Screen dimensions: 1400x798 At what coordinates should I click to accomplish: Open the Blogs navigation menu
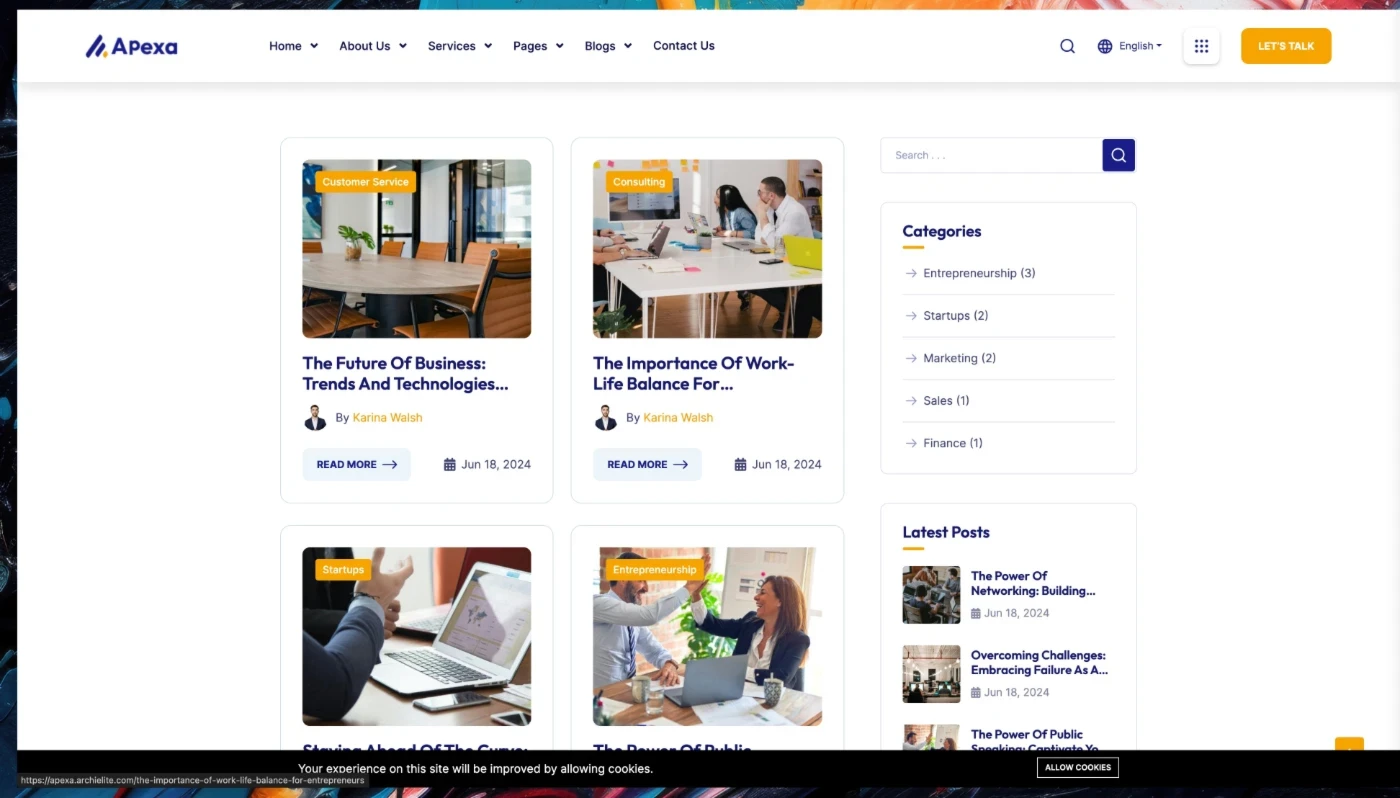608,46
